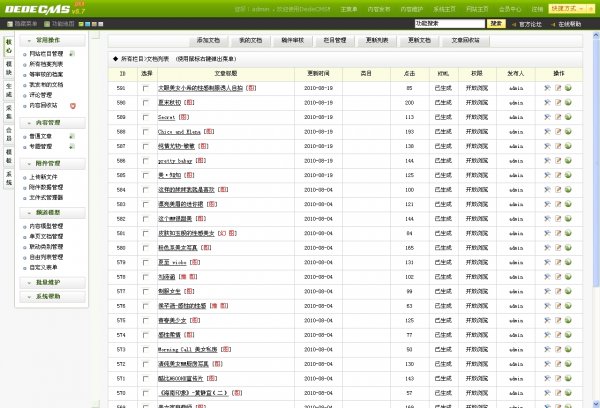
Task: Tick the checkbox for document ID 581
Action: tap(145, 233)
